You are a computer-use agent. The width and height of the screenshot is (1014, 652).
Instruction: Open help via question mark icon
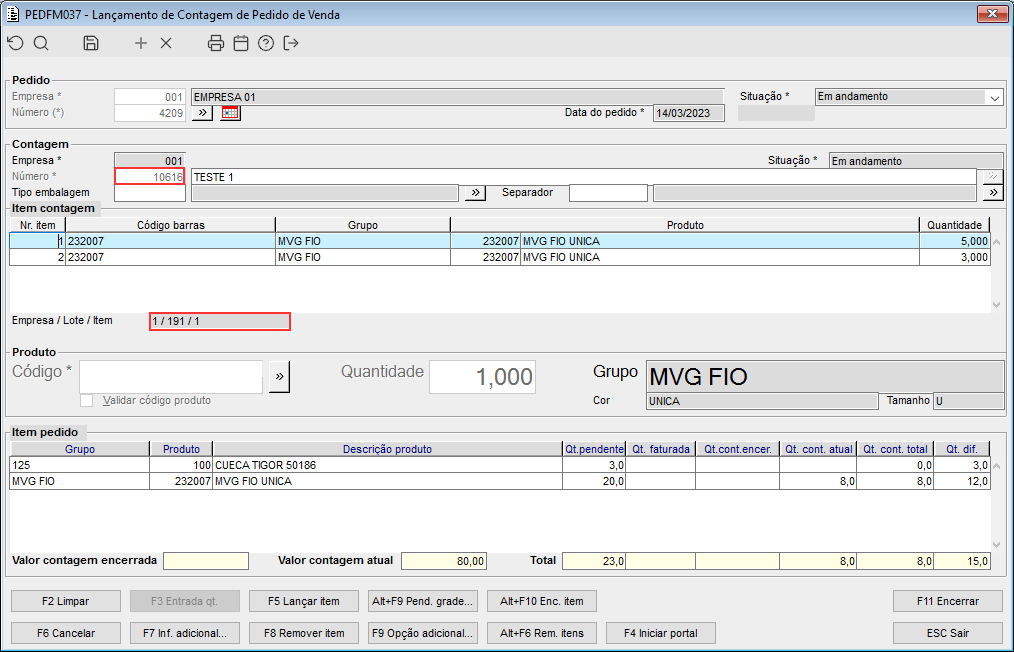tap(266, 43)
